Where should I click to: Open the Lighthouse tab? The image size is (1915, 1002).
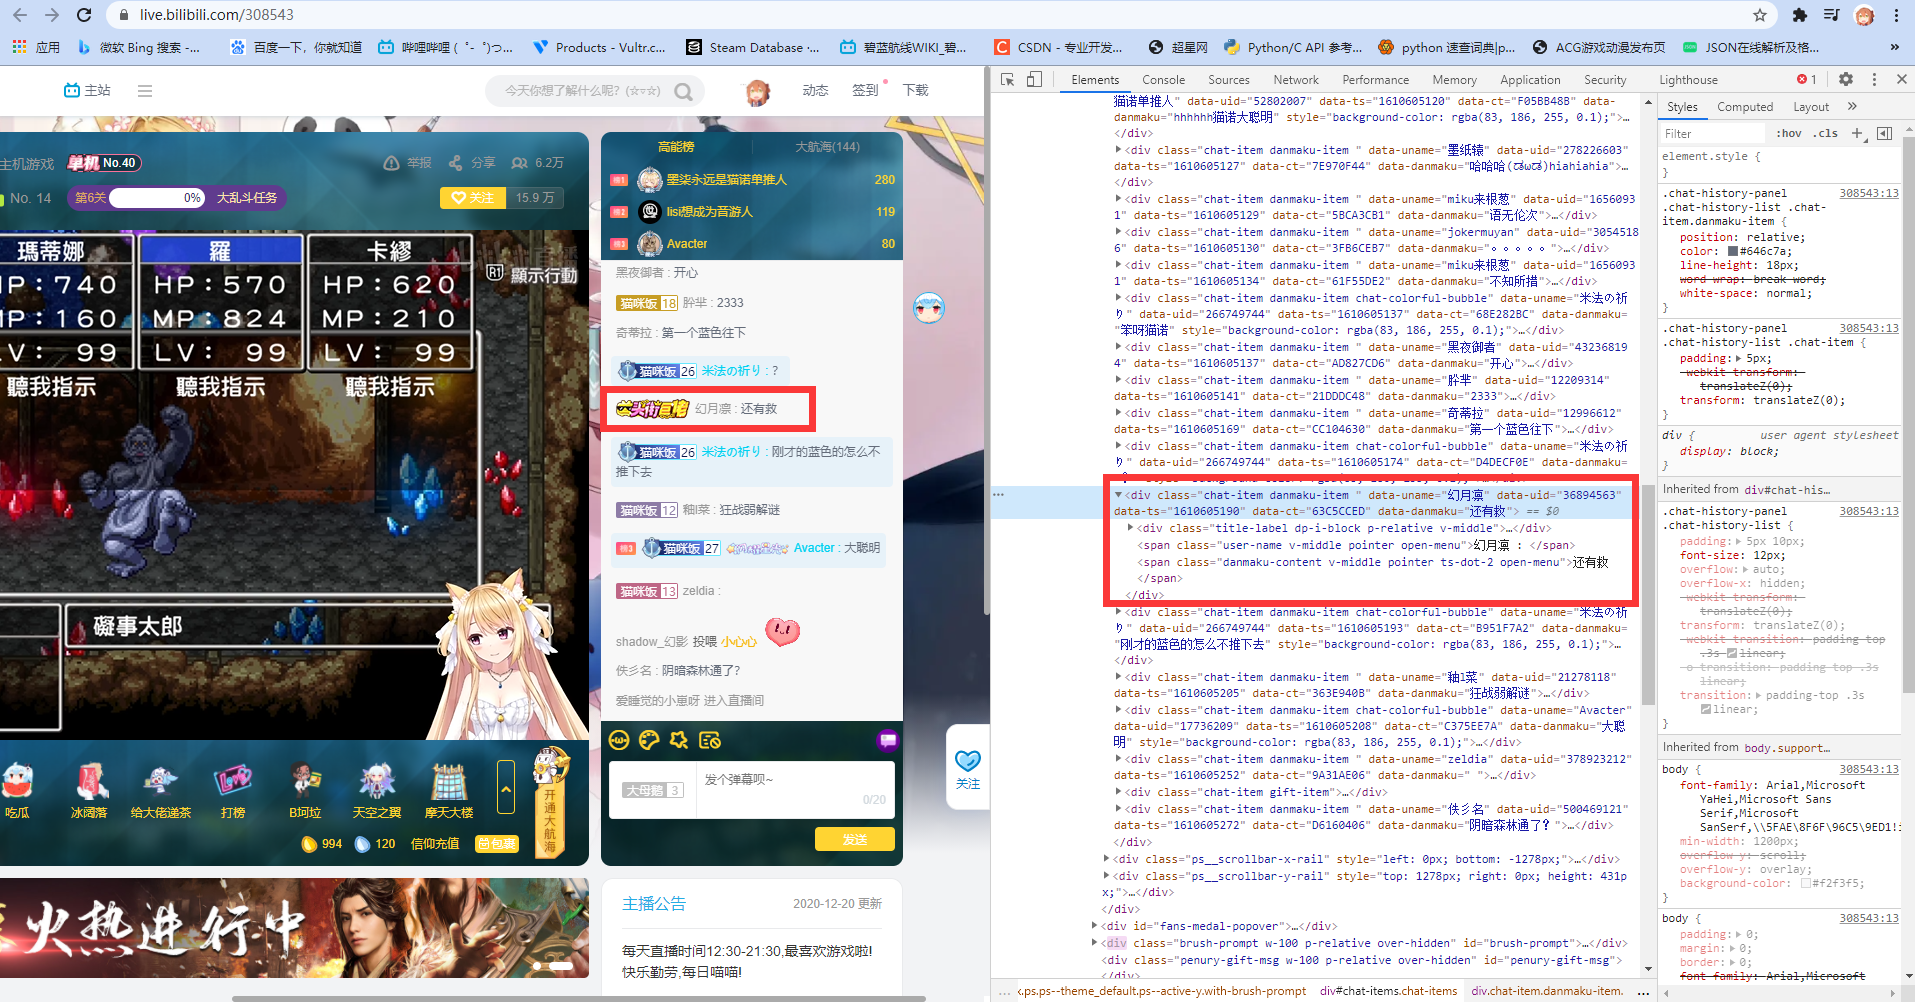click(1688, 80)
